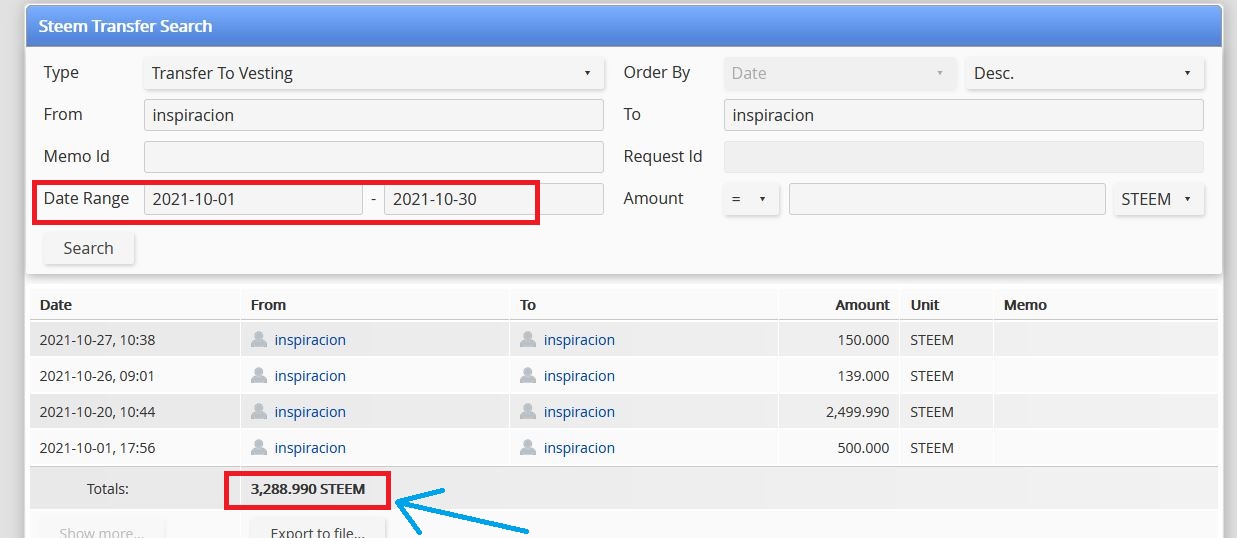This screenshot has width=1237, height=538.
Task: Open To inspiracion link in 2021-10-26 row
Action: [579, 376]
